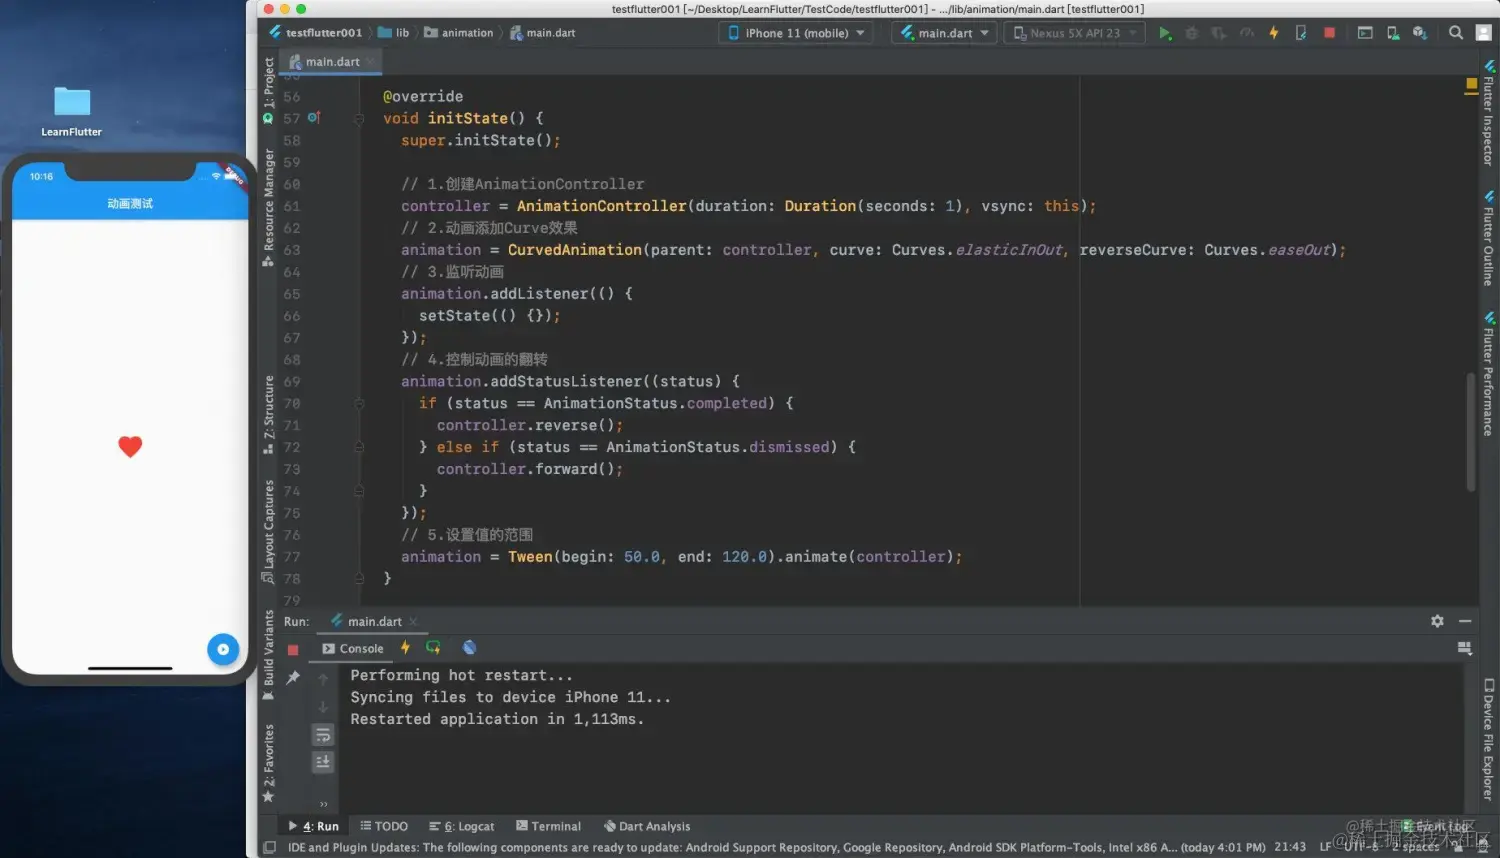Image resolution: width=1500 pixels, height=858 pixels.
Task: Open the AVD Manager phone icon
Action: [x=1393, y=33]
